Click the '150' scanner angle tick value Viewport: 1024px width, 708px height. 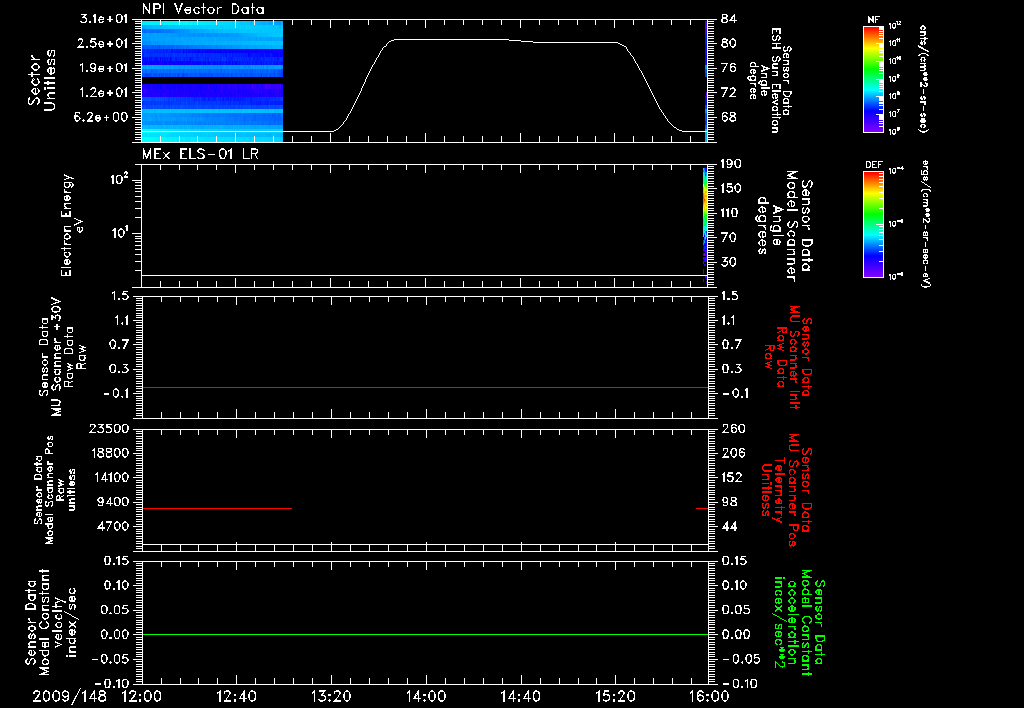tap(732, 188)
